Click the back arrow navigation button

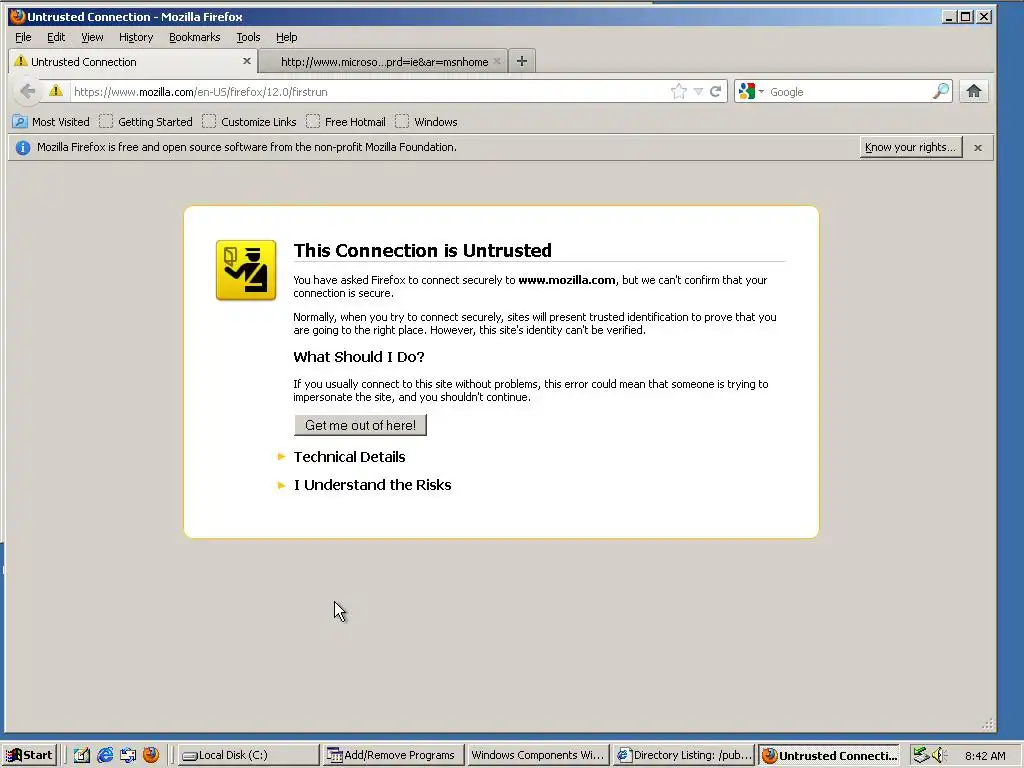click(x=27, y=91)
